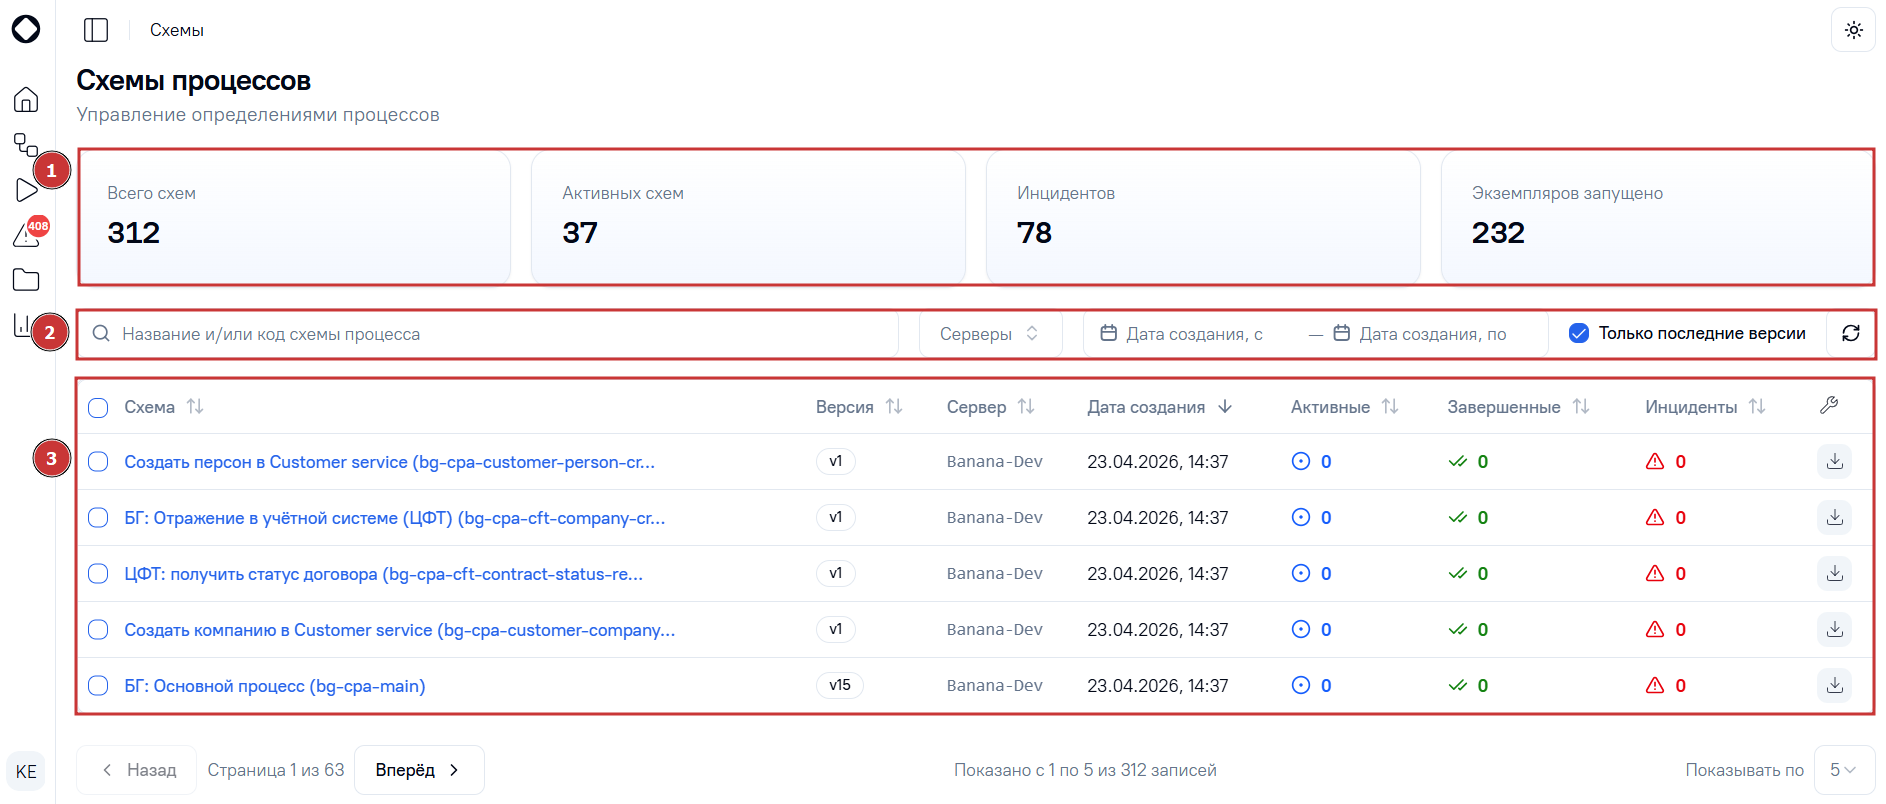Open the Дата создания, с date picker
The image size is (1886, 804).
(x=1195, y=333)
